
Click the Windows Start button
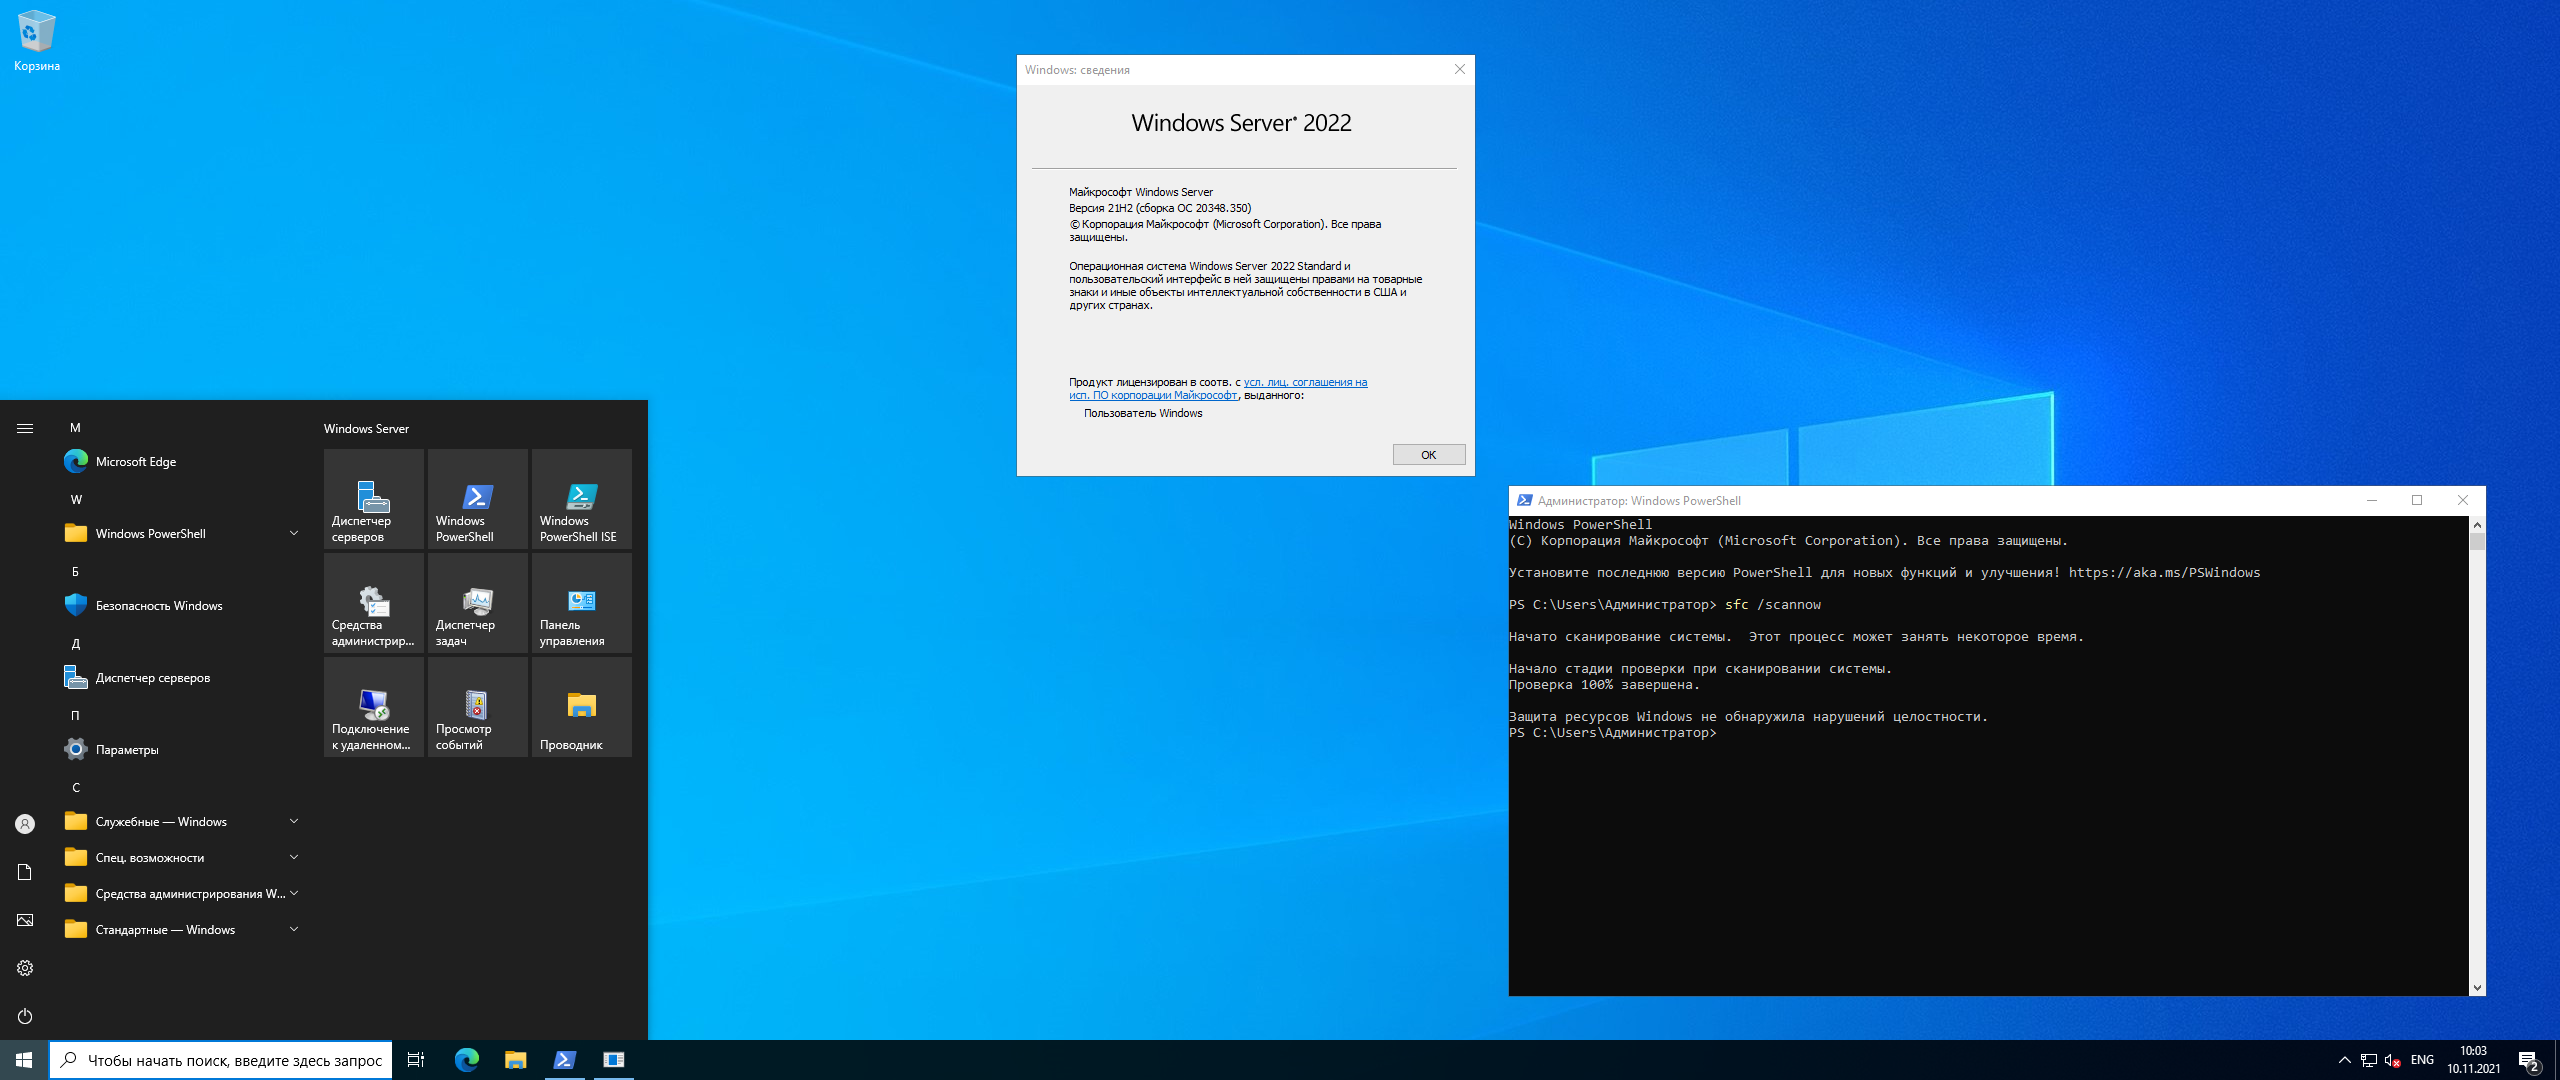(x=24, y=1060)
